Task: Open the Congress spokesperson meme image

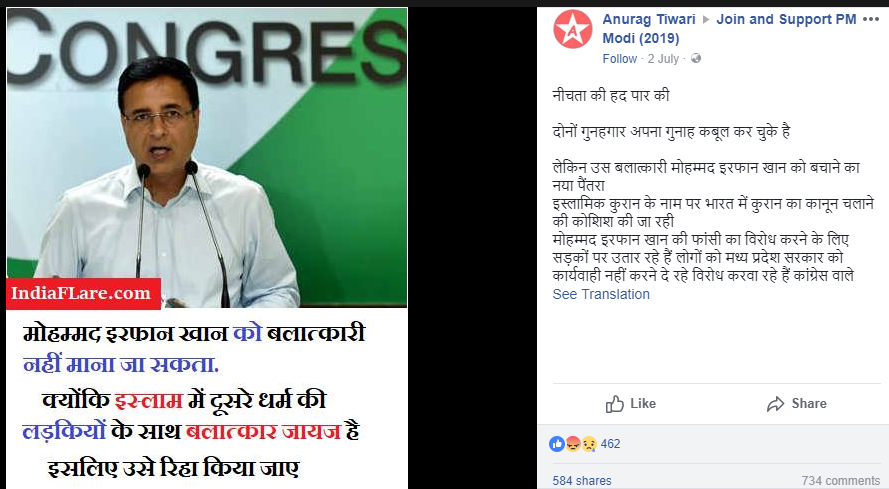Action: point(207,248)
